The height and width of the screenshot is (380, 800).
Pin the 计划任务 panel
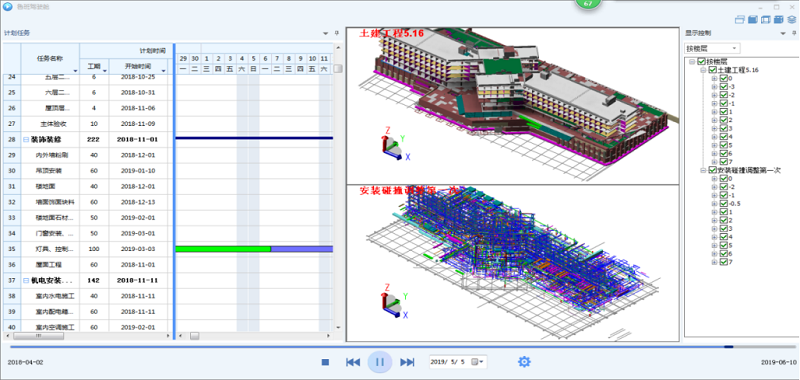click(336, 33)
